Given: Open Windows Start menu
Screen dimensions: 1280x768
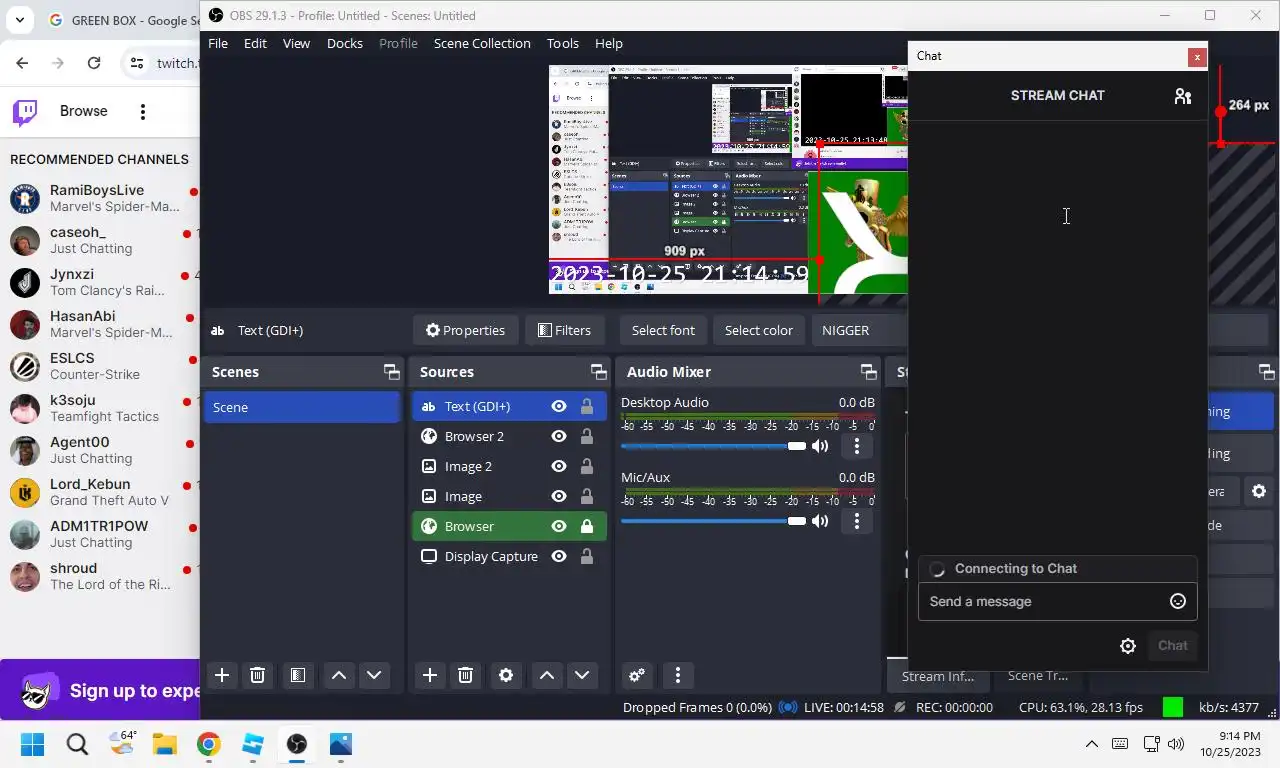Looking at the screenshot, I should tap(33, 744).
